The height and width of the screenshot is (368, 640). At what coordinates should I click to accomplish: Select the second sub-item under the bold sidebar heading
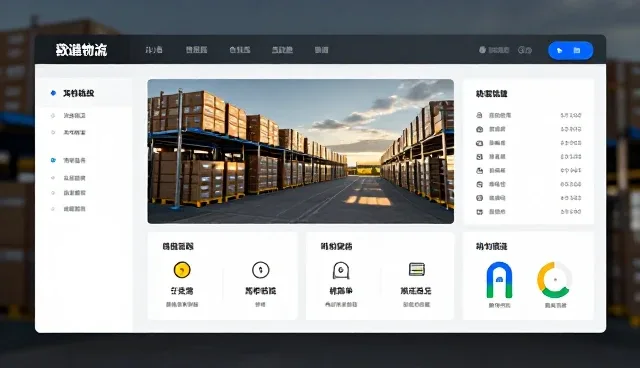coord(74,132)
